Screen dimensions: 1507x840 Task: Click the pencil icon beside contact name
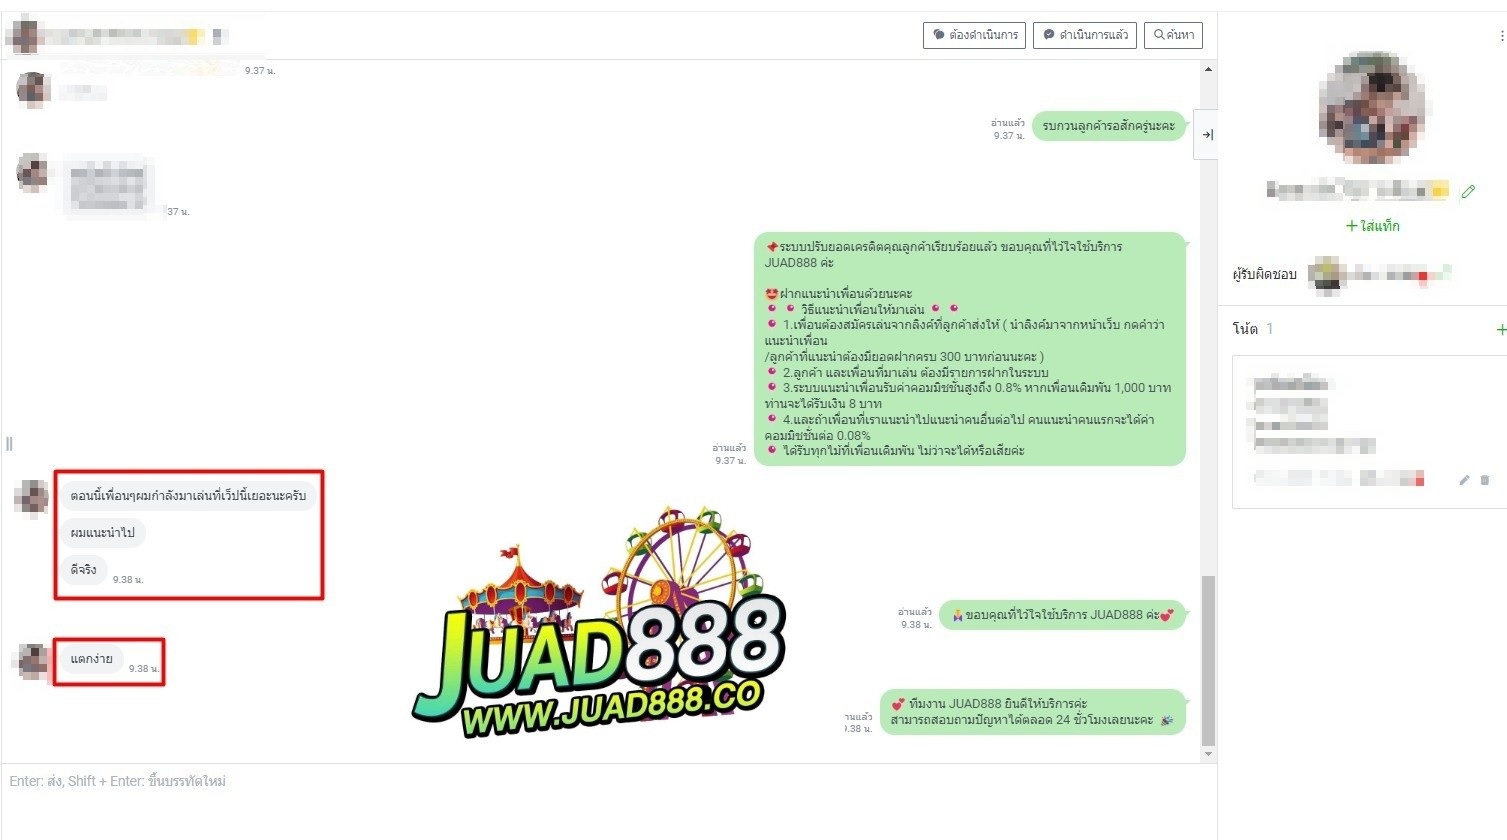click(1468, 191)
